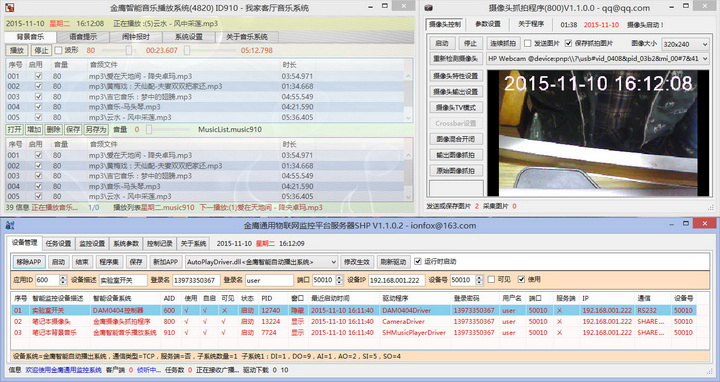
Task: Open 摄像头特性设置
Action: tap(456, 76)
